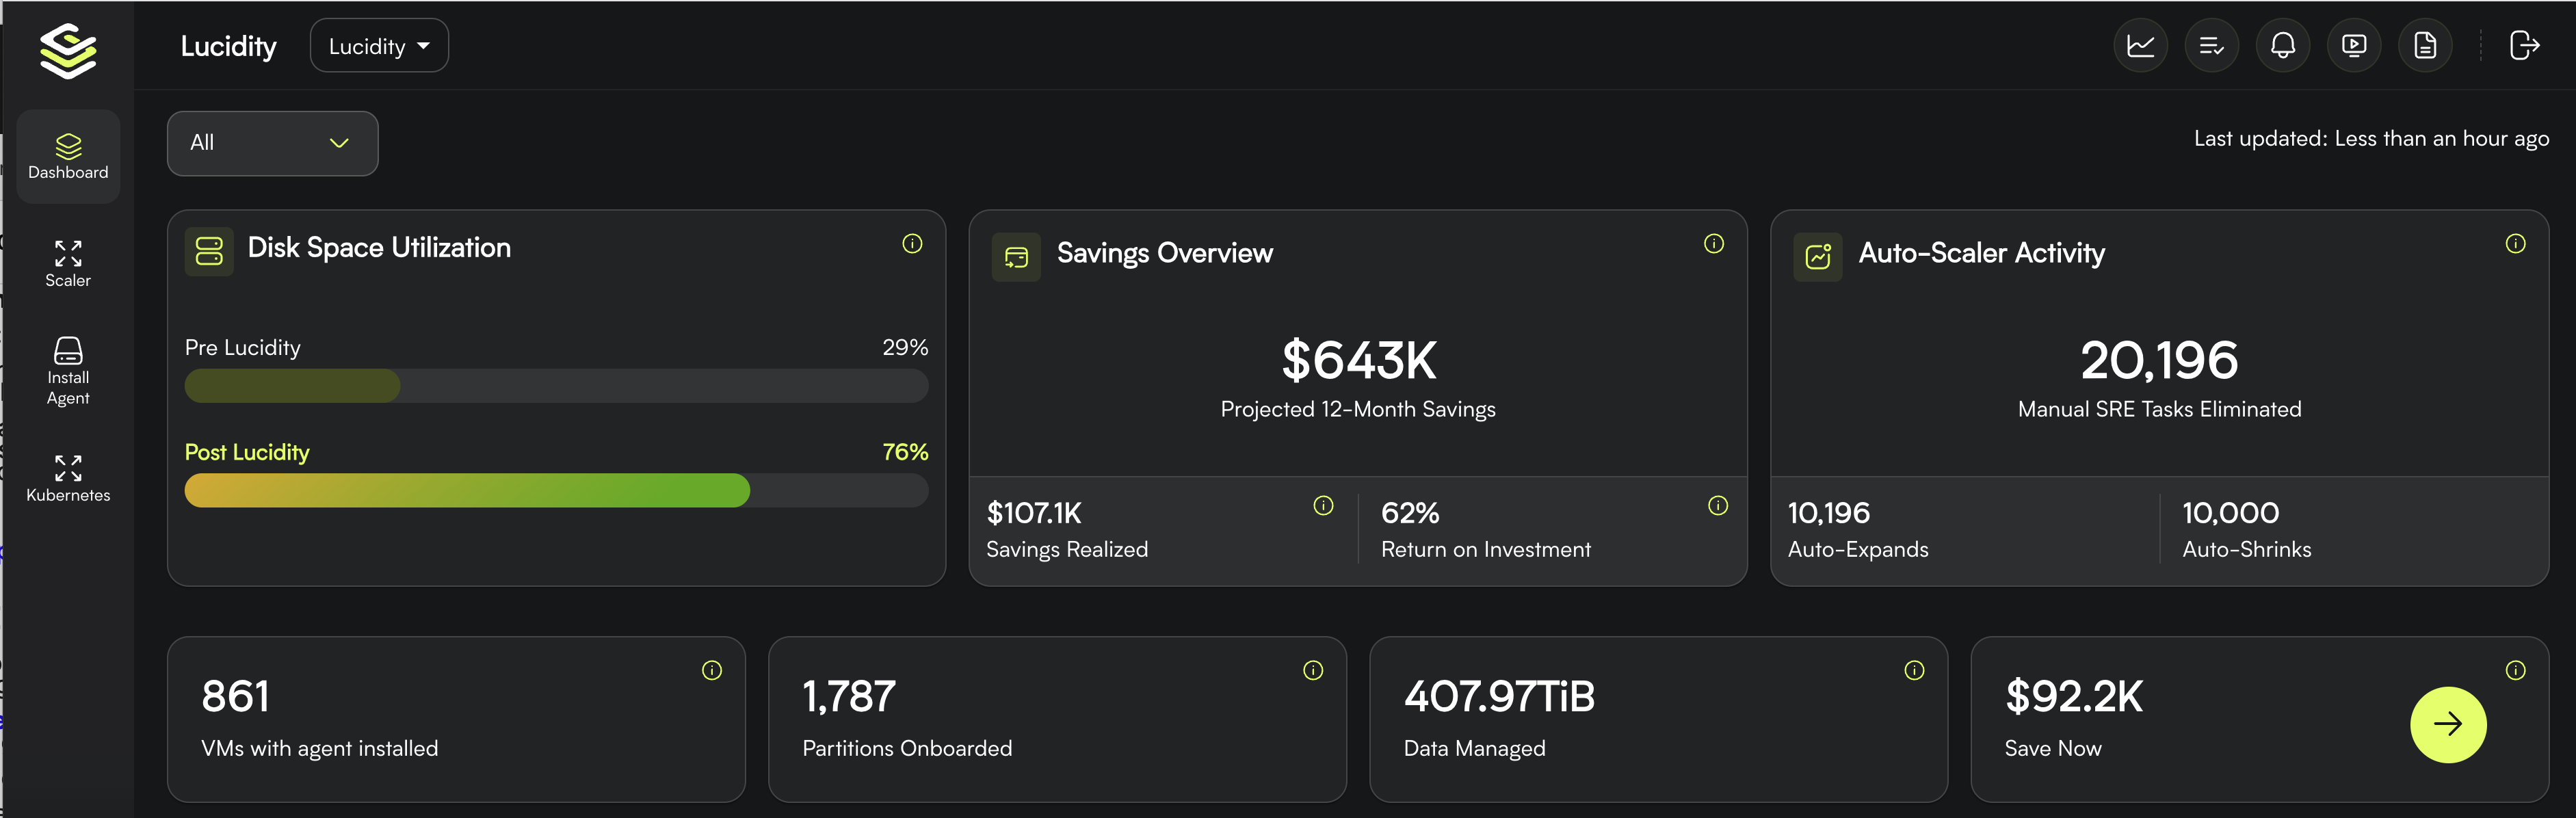Click the task list checklist icon

point(2211,46)
